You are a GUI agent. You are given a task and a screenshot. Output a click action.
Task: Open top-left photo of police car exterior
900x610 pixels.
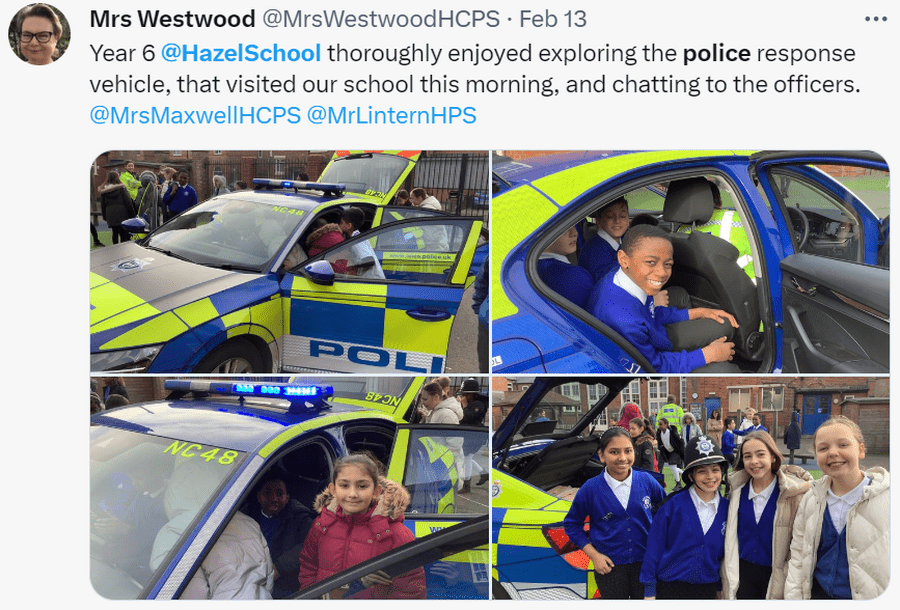289,262
